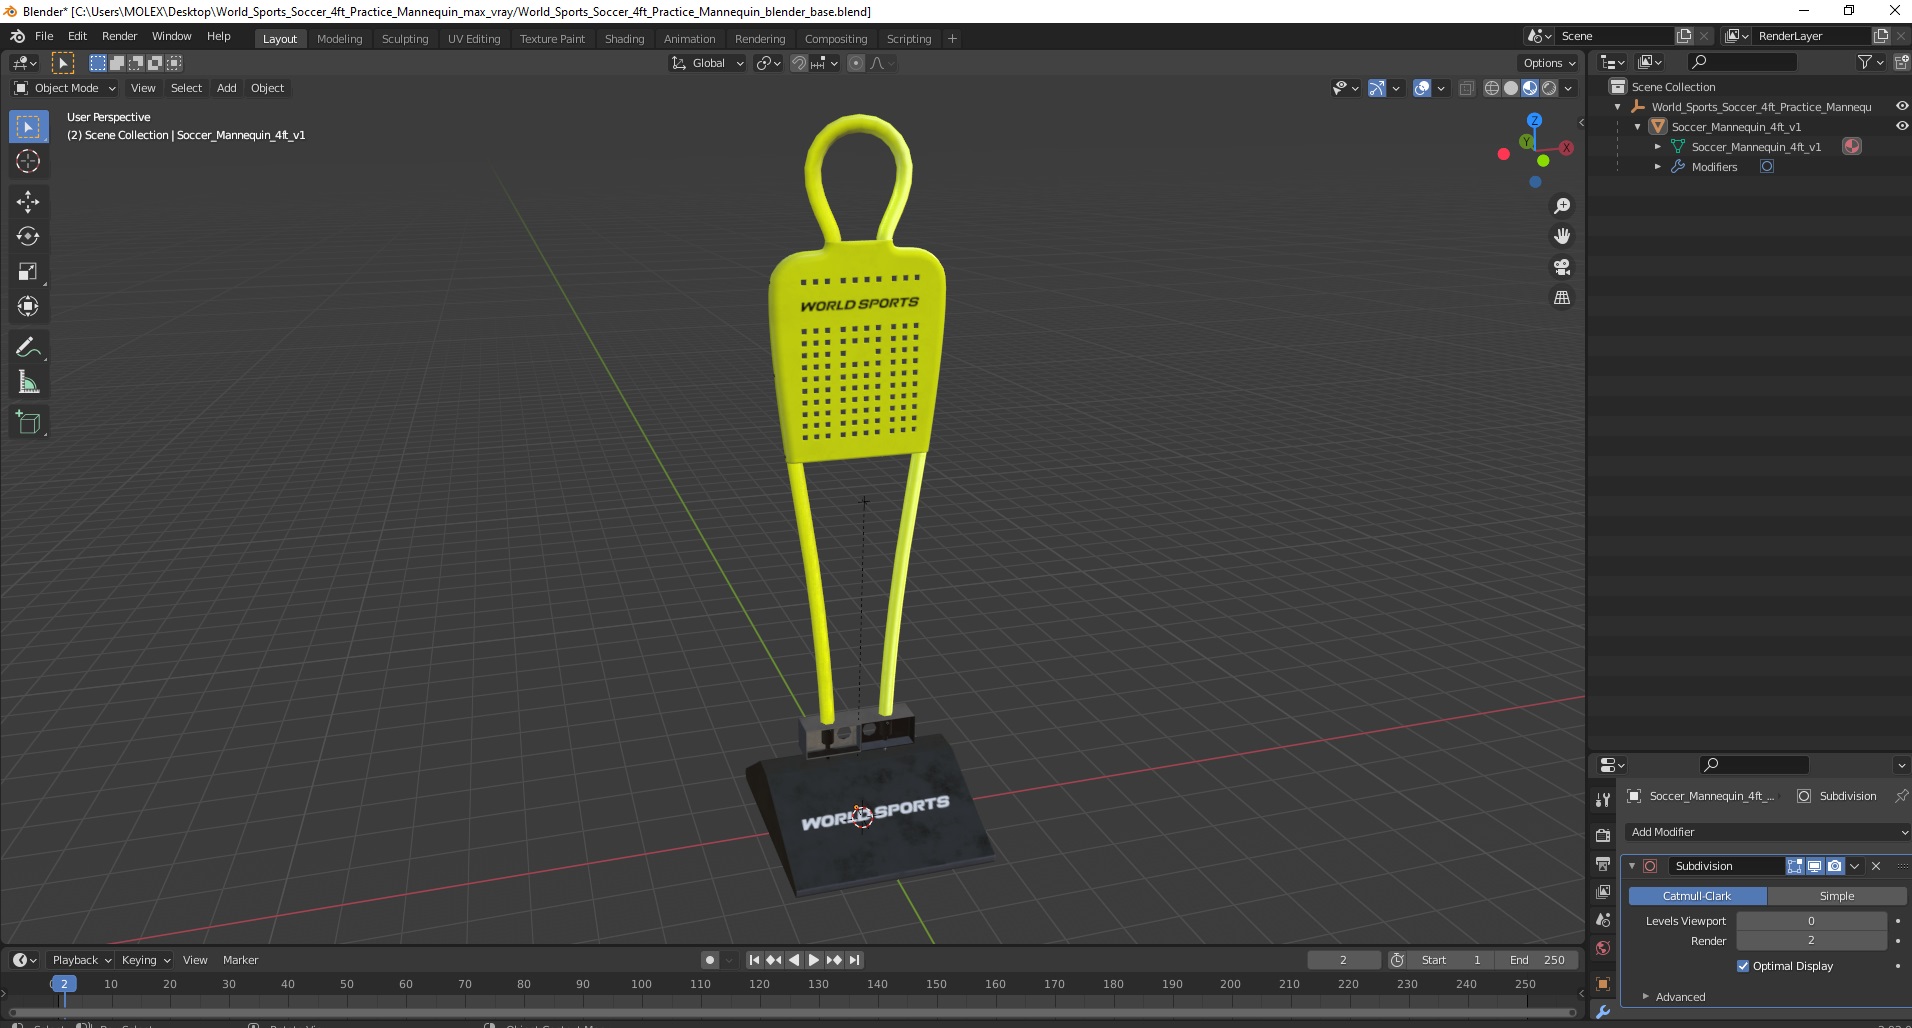
Task: Select the Rotate tool
Action: pos(28,237)
